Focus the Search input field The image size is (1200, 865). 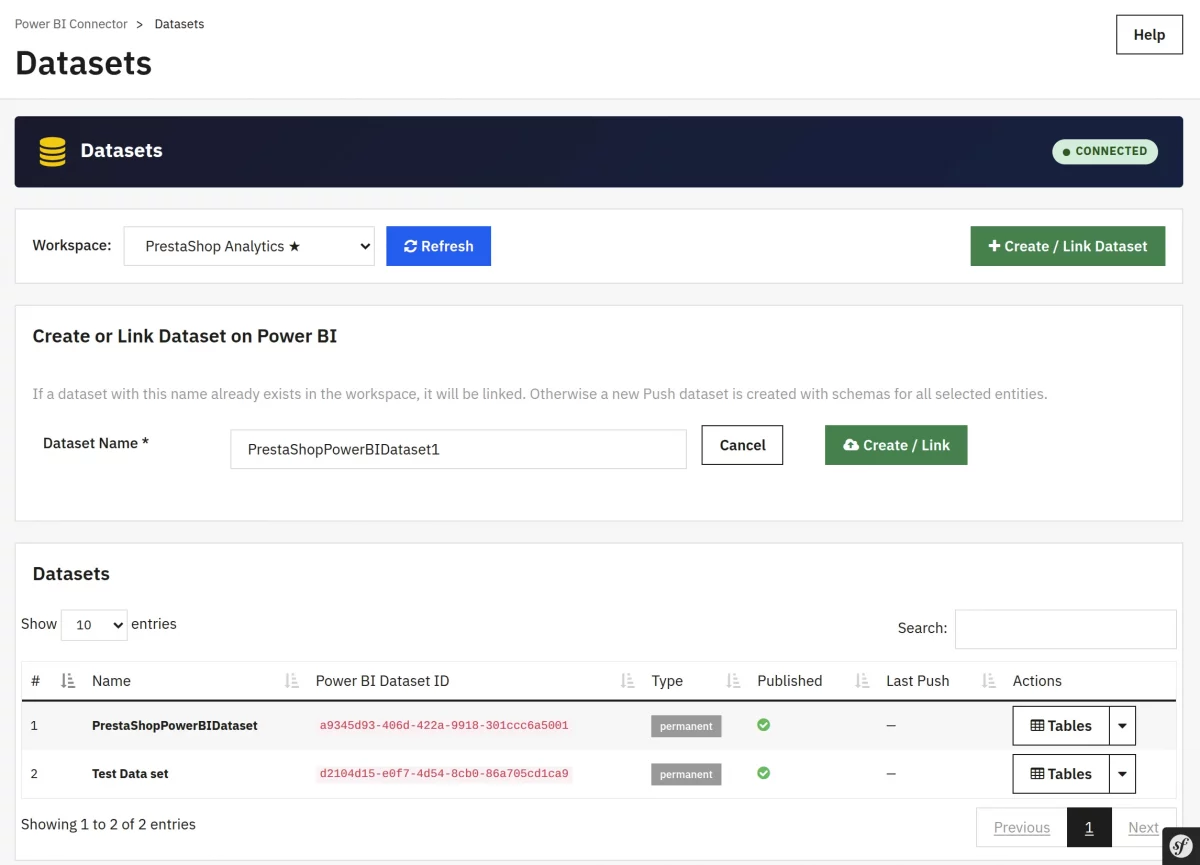[x=1065, y=629]
